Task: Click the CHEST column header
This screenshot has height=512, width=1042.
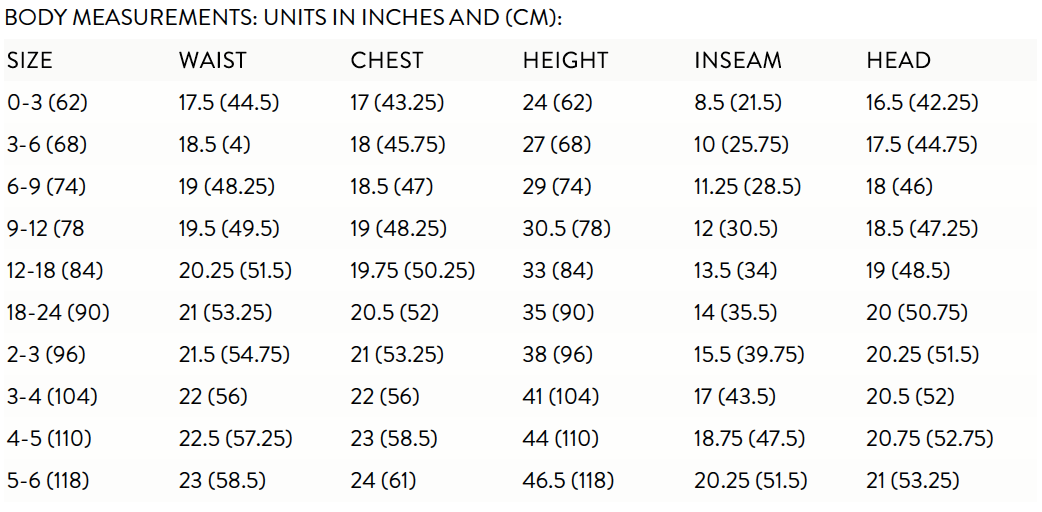Action: [x=386, y=61]
